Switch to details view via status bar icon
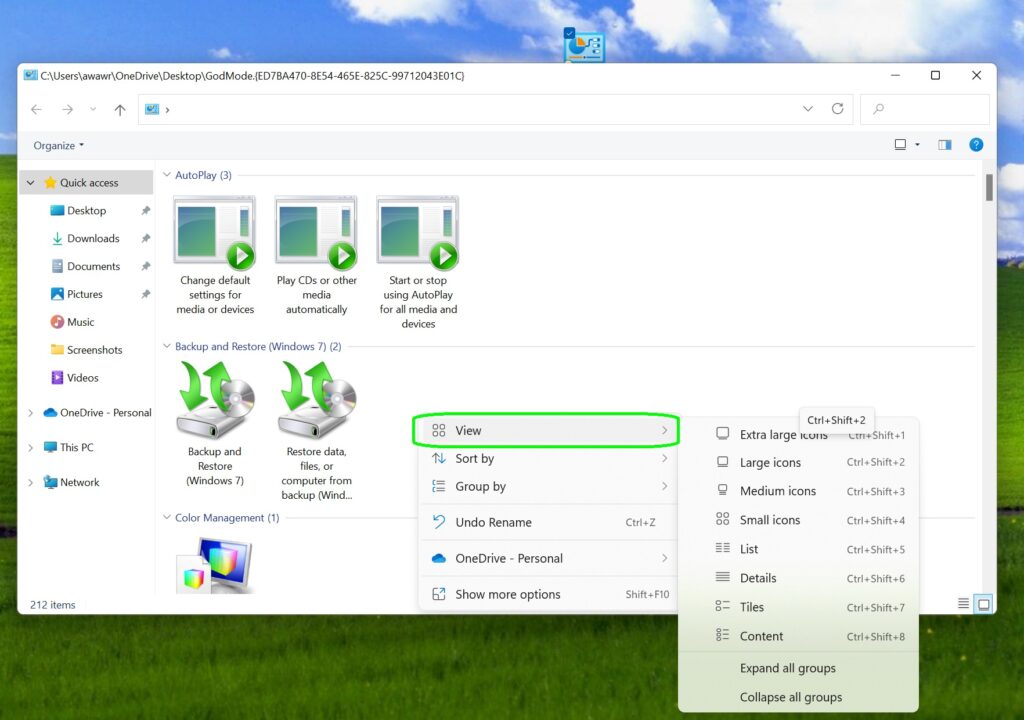The image size is (1024, 720). tap(963, 604)
